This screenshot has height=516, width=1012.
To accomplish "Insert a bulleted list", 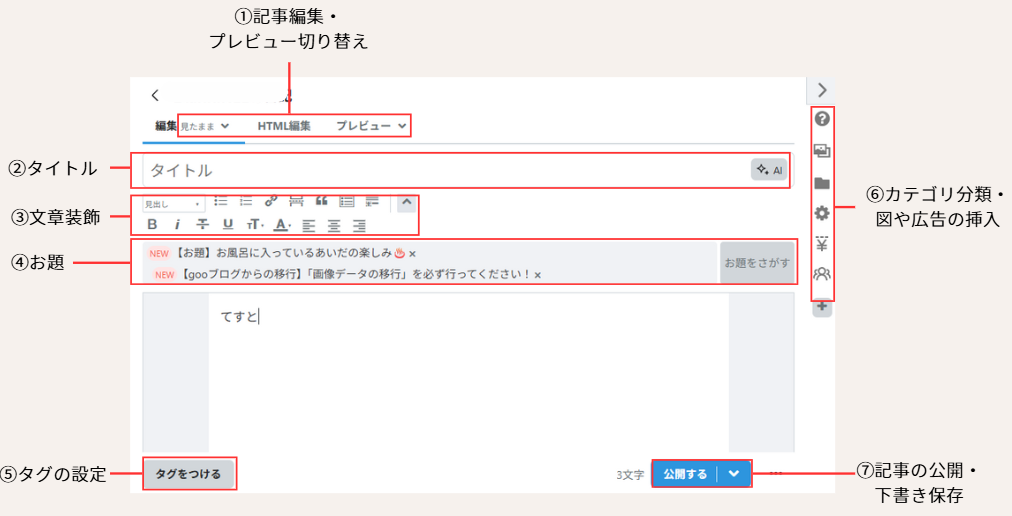I will click(221, 202).
